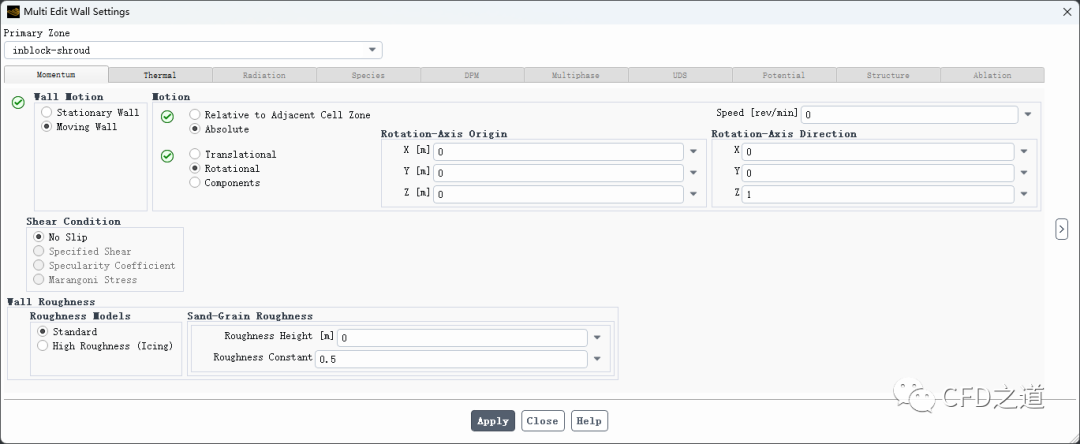Image resolution: width=1080 pixels, height=444 pixels.
Task: Open Rotation-Axis Origin X dropdown arrow
Action: [694, 151]
